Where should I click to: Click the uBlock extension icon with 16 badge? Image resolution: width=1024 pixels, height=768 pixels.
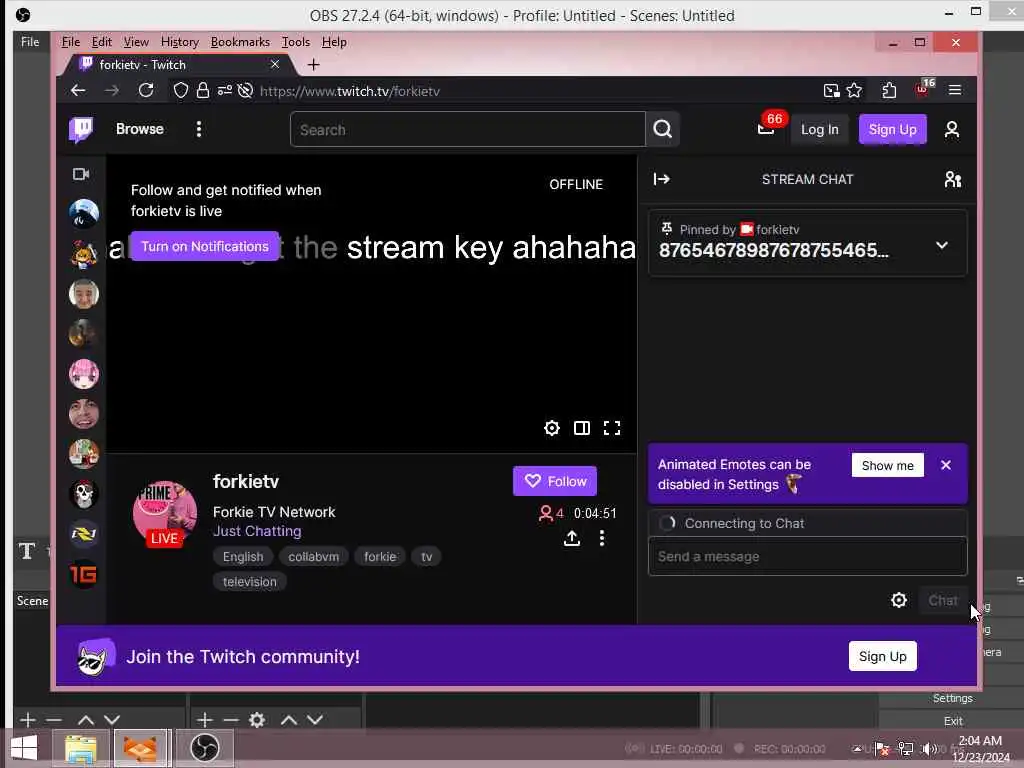[x=923, y=89]
